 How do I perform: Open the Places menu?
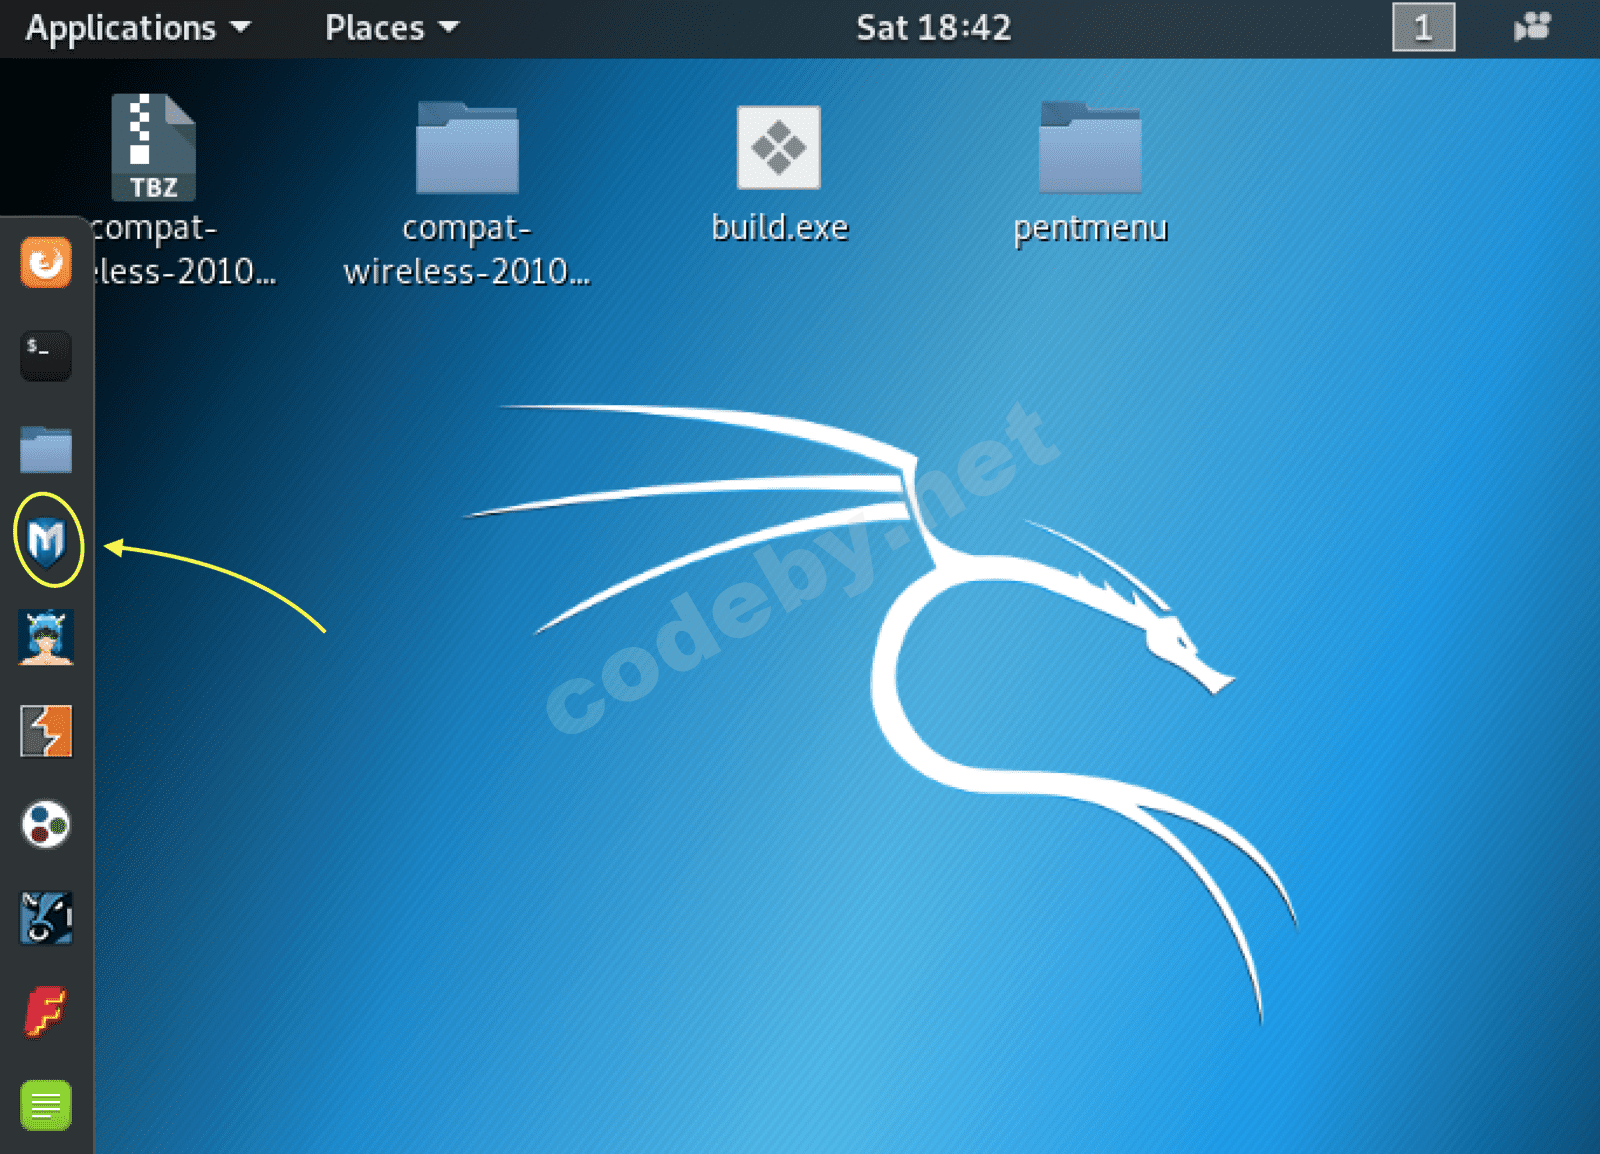[x=392, y=28]
